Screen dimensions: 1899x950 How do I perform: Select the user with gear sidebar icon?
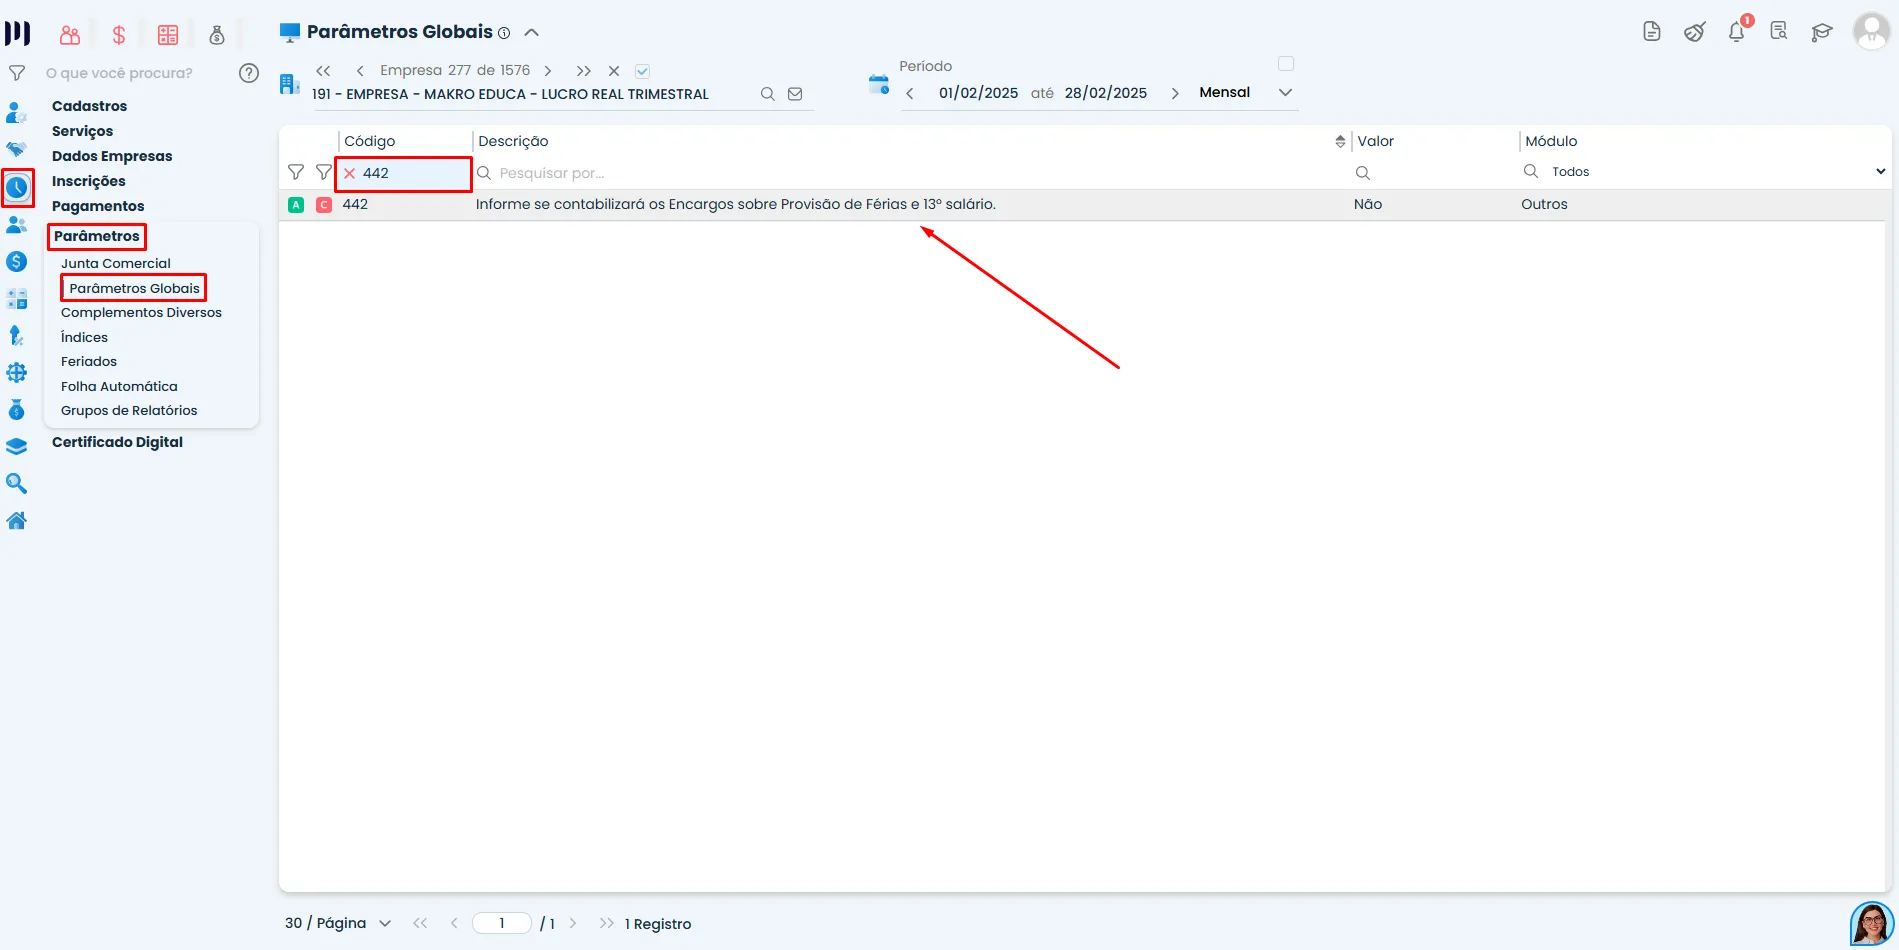click(x=17, y=112)
